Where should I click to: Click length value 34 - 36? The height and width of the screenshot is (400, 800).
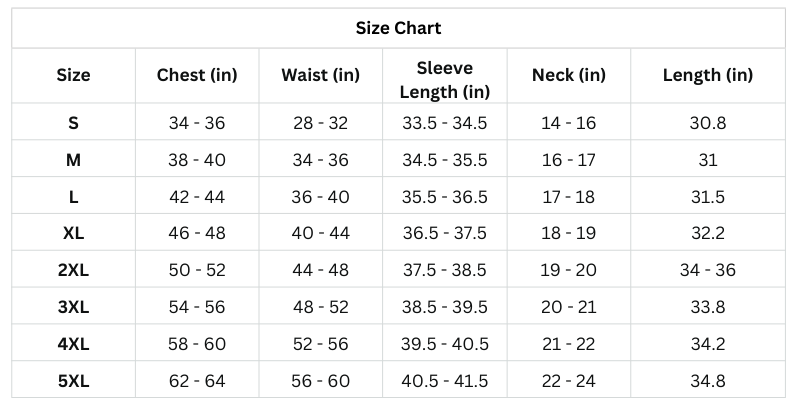tap(707, 270)
